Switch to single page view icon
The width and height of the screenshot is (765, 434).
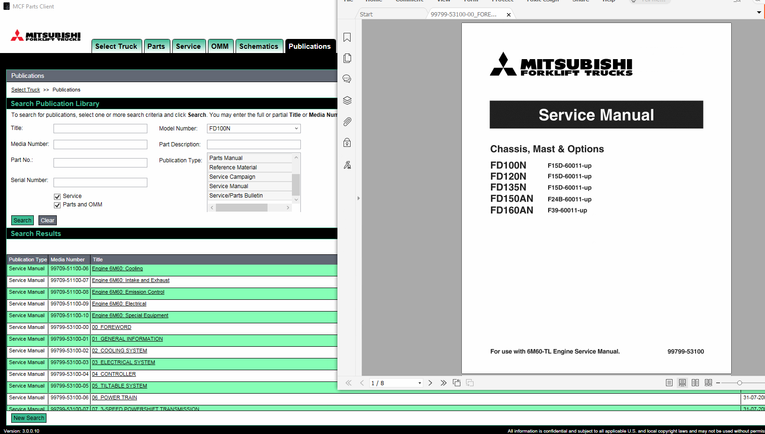click(x=669, y=383)
